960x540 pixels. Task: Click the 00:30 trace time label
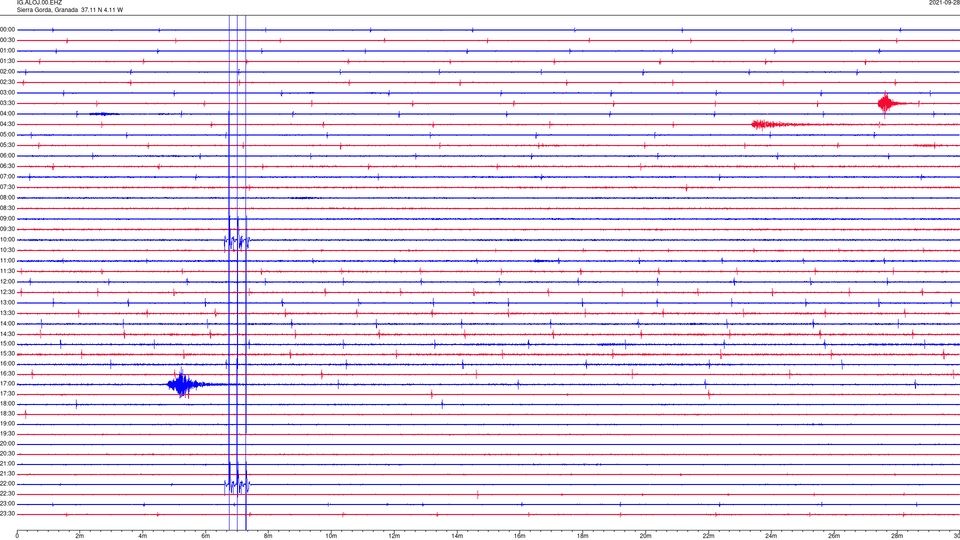point(8,40)
